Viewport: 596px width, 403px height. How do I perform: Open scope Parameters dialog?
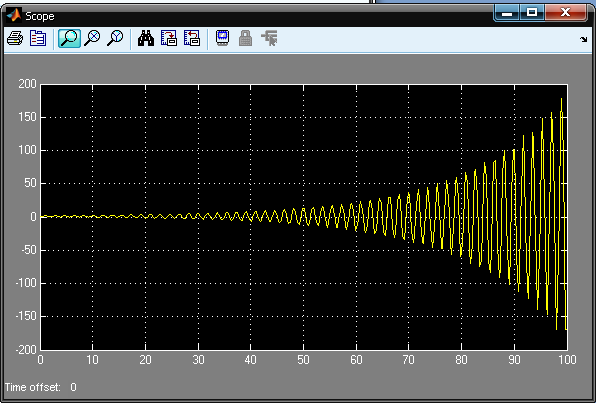pos(38,38)
